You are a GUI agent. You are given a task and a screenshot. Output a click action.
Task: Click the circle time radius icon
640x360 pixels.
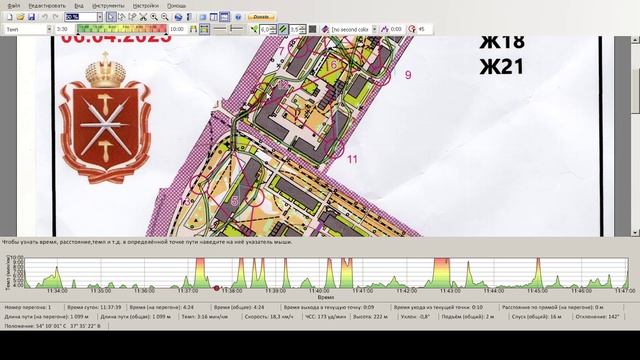(x=412, y=29)
